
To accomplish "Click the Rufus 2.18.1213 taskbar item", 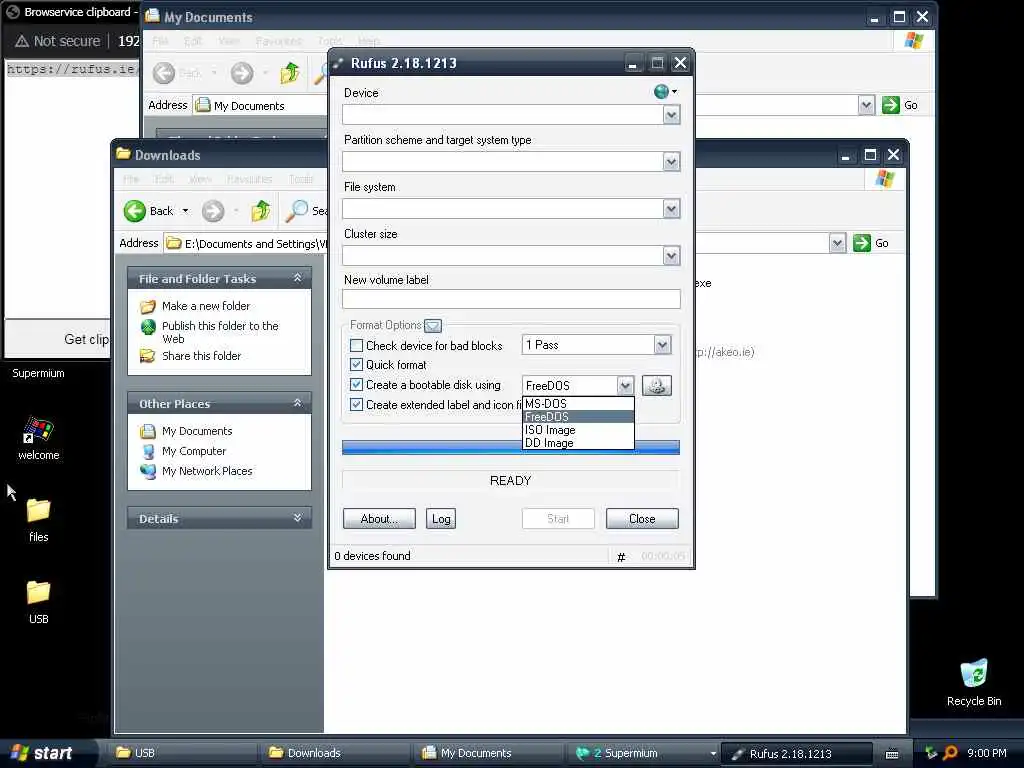I will (x=797, y=753).
